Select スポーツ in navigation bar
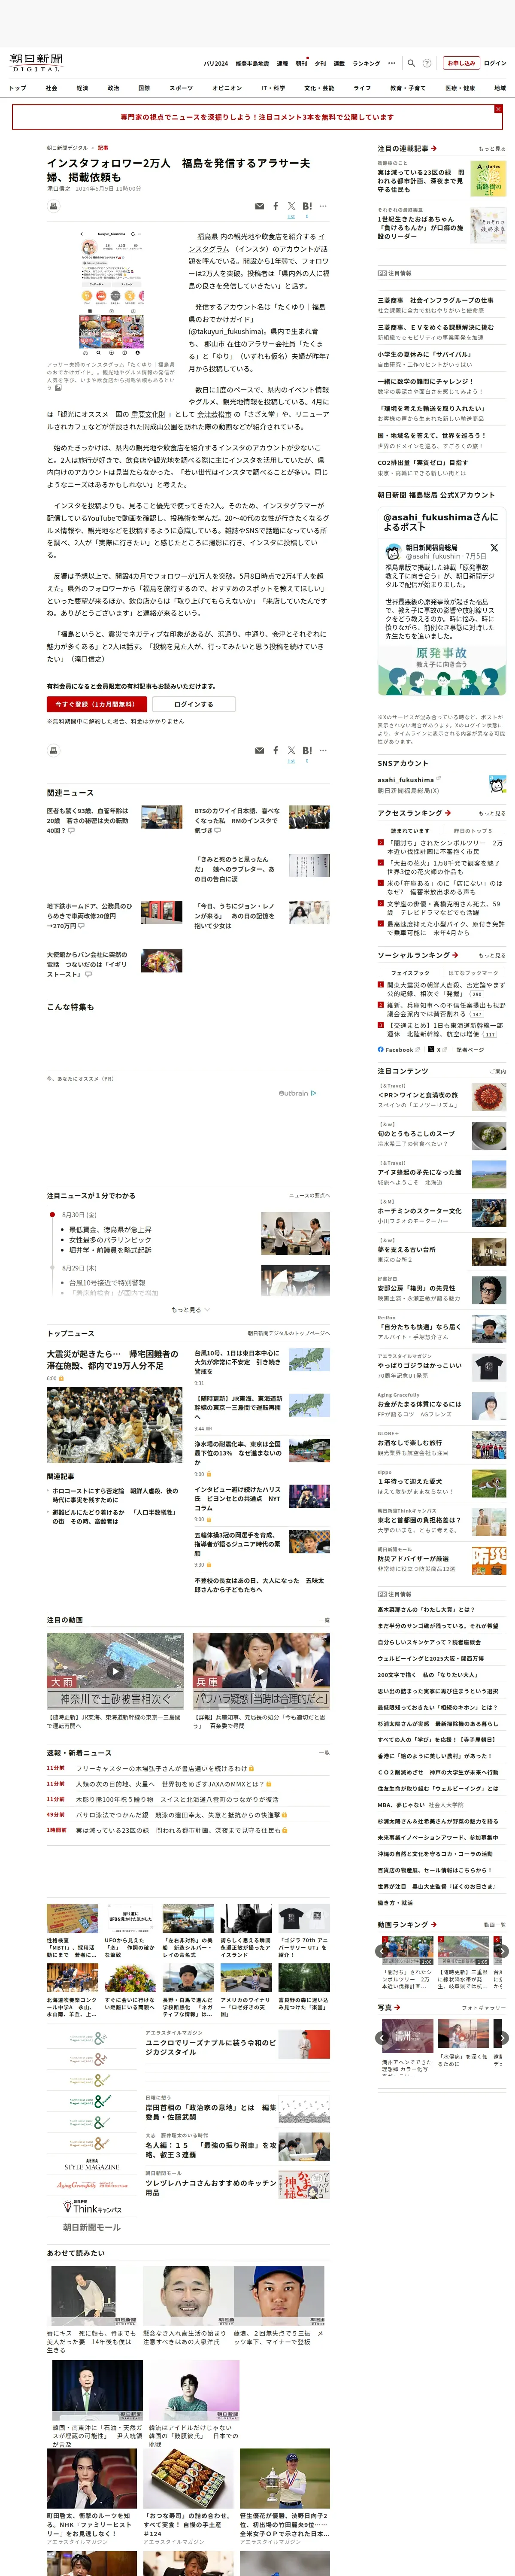Image resolution: width=515 pixels, height=2576 pixels. 181,88
